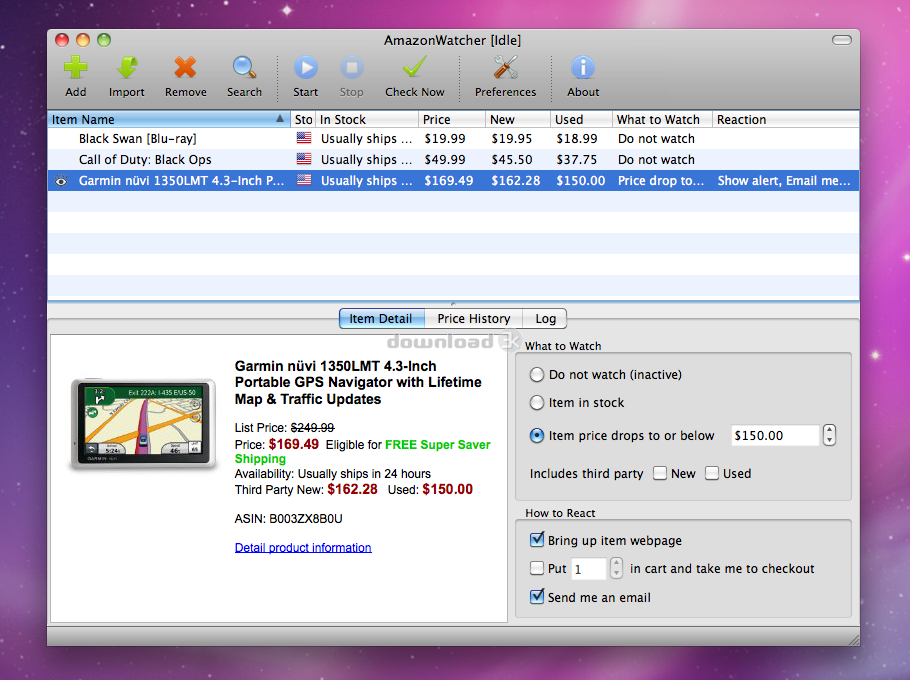Enable third party Used checkbox
The image size is (910, 680).
point(712,473)
